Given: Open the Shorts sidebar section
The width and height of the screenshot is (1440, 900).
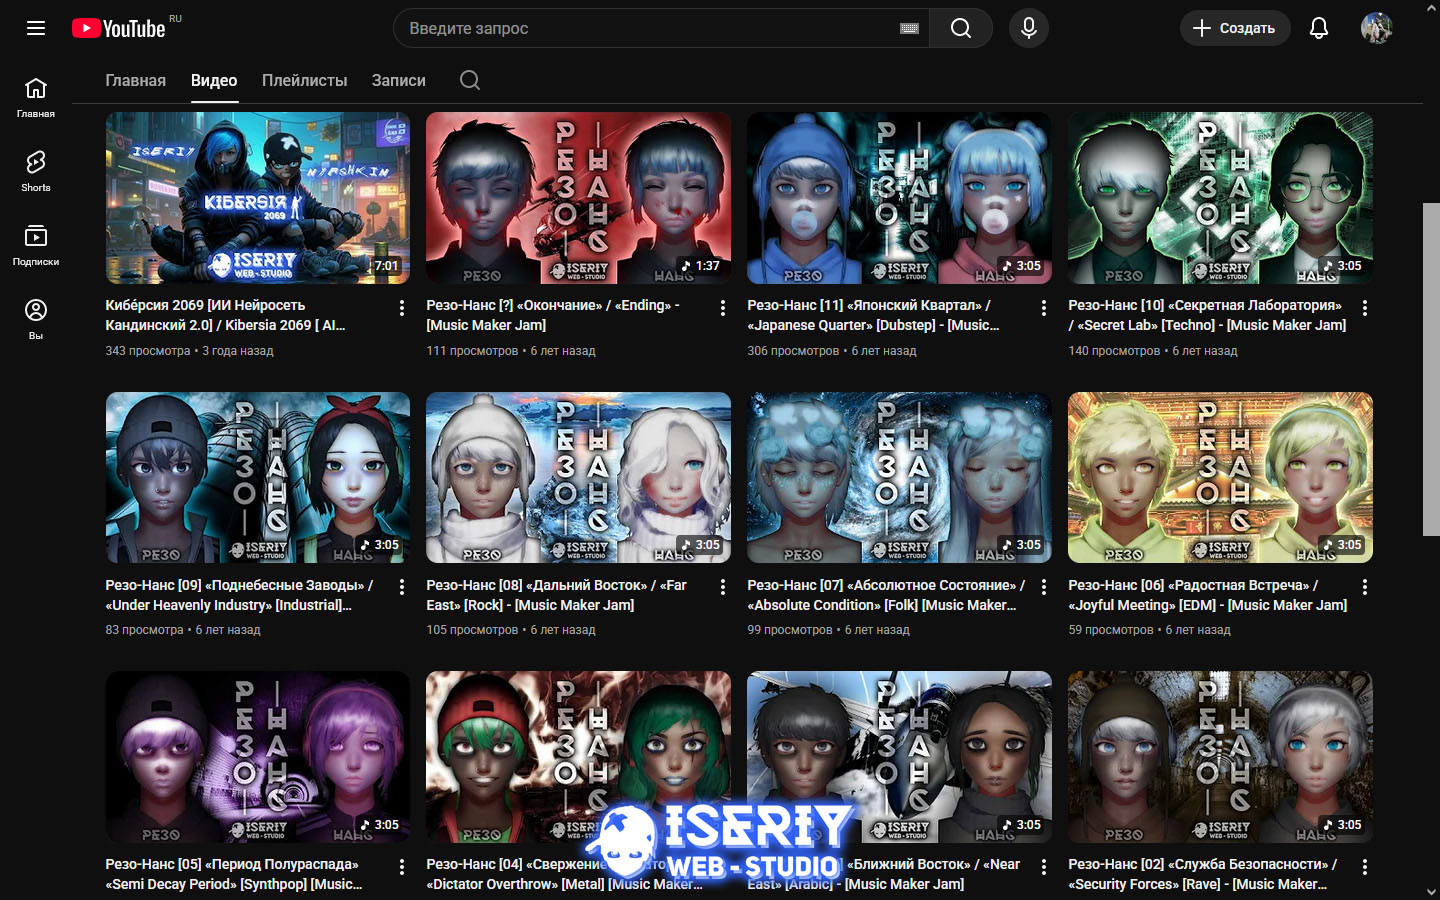Looking at the screenshot, I should (36, 170).
